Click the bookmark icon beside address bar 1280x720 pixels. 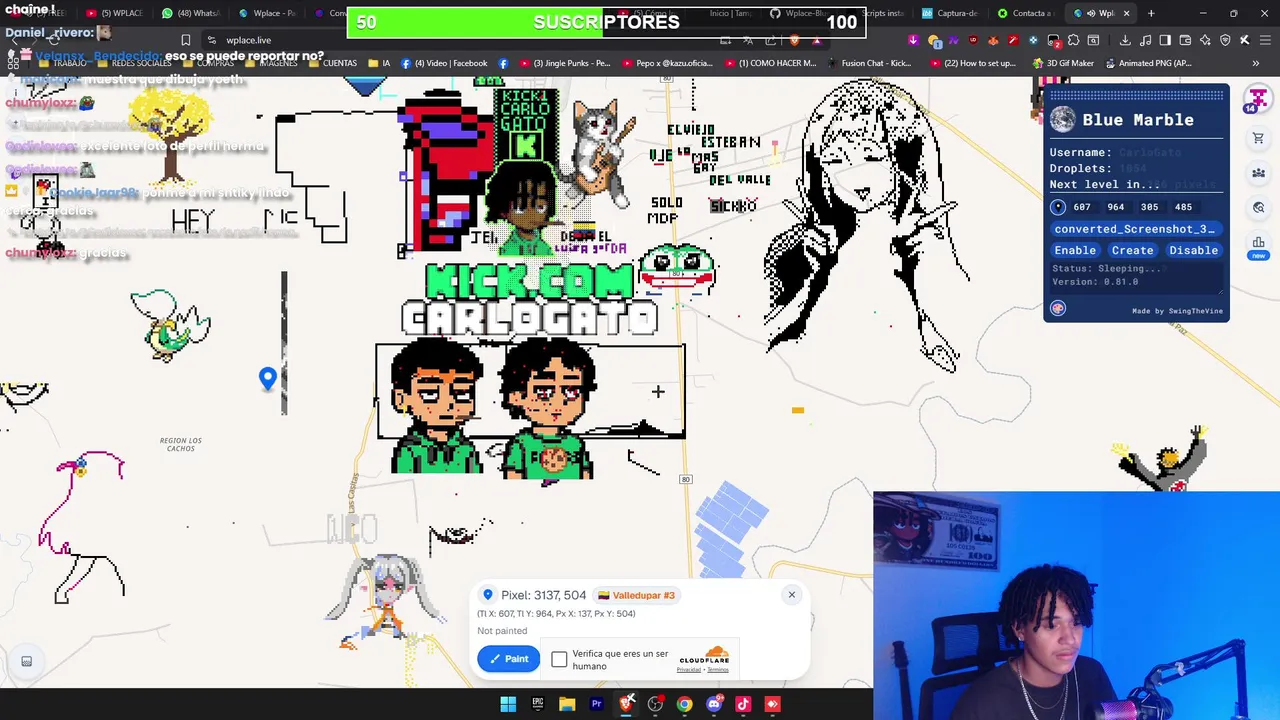click(185, 40)
